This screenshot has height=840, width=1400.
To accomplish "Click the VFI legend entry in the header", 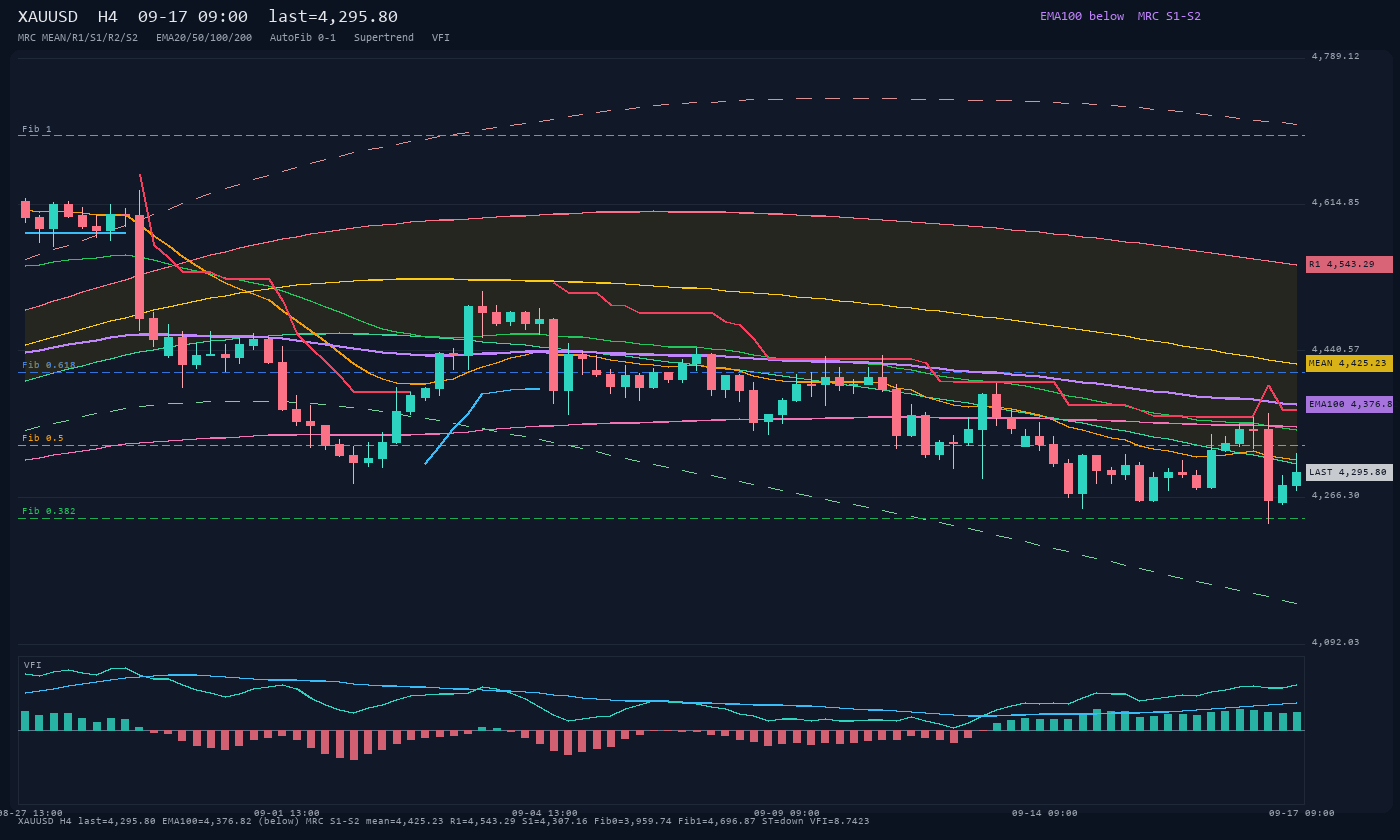I will [441, 37].
